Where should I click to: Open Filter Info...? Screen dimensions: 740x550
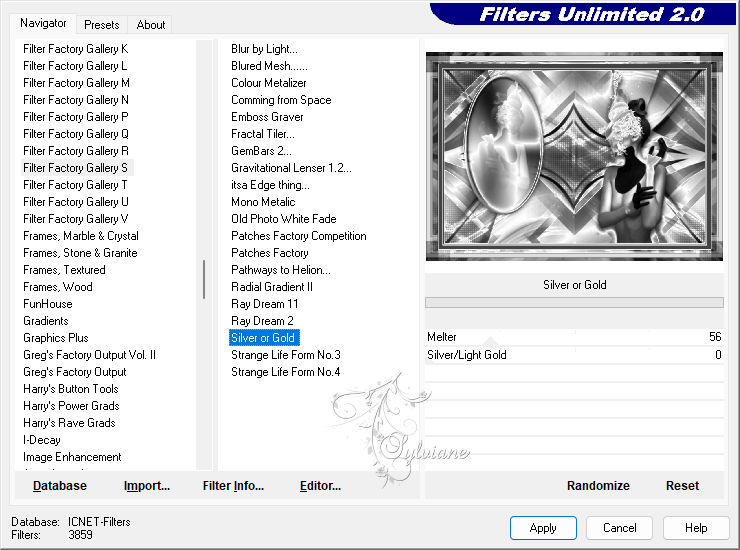point(233,485)
